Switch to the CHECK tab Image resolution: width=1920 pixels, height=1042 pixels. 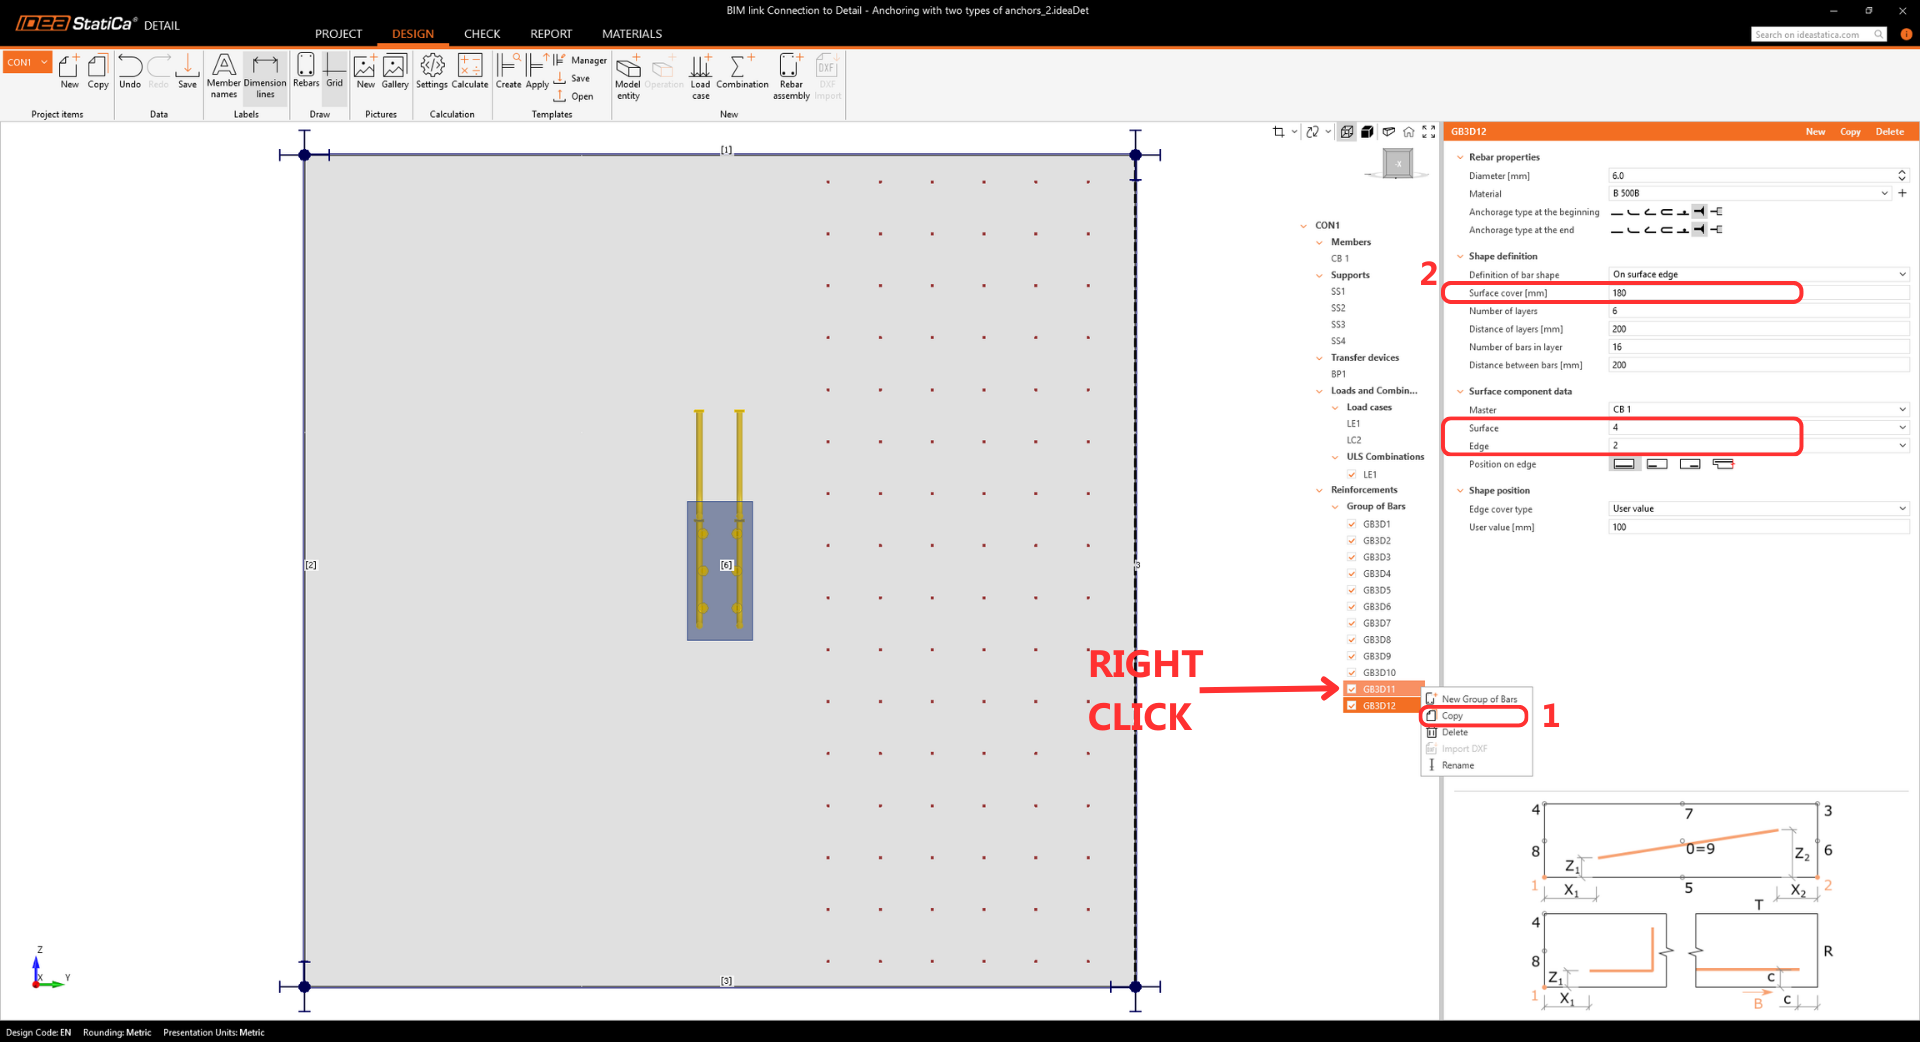[x=481, y=34]
